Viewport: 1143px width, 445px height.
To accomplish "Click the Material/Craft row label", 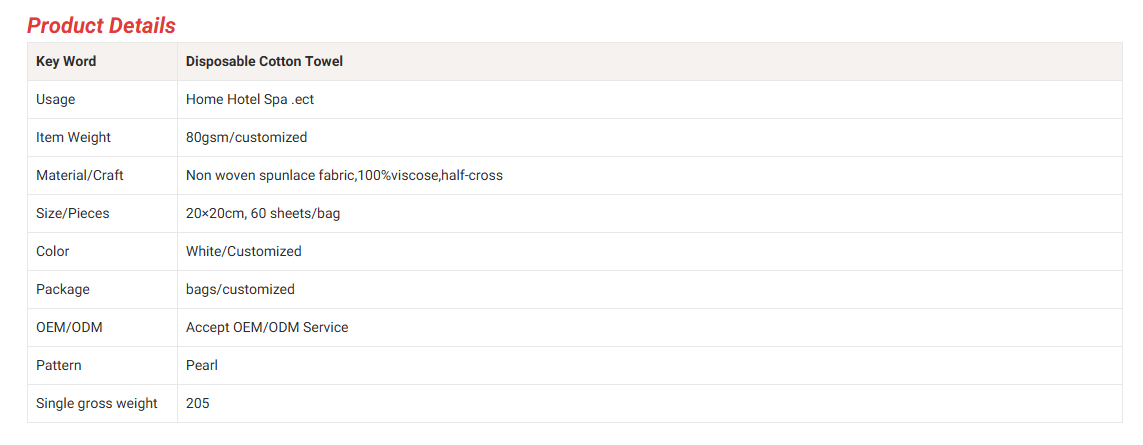I will [x=80, y=175].
